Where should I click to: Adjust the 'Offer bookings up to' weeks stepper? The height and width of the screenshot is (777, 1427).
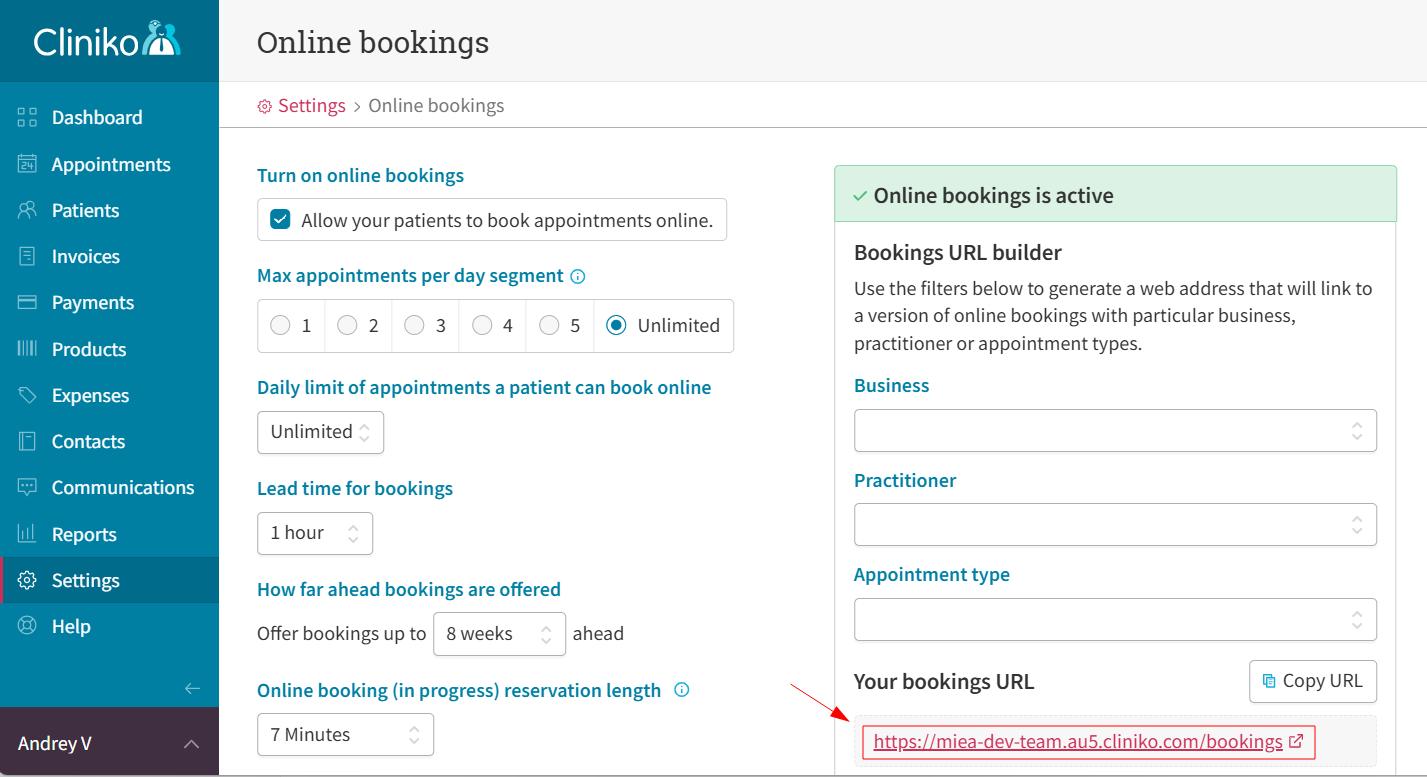(x=546, y=633)
